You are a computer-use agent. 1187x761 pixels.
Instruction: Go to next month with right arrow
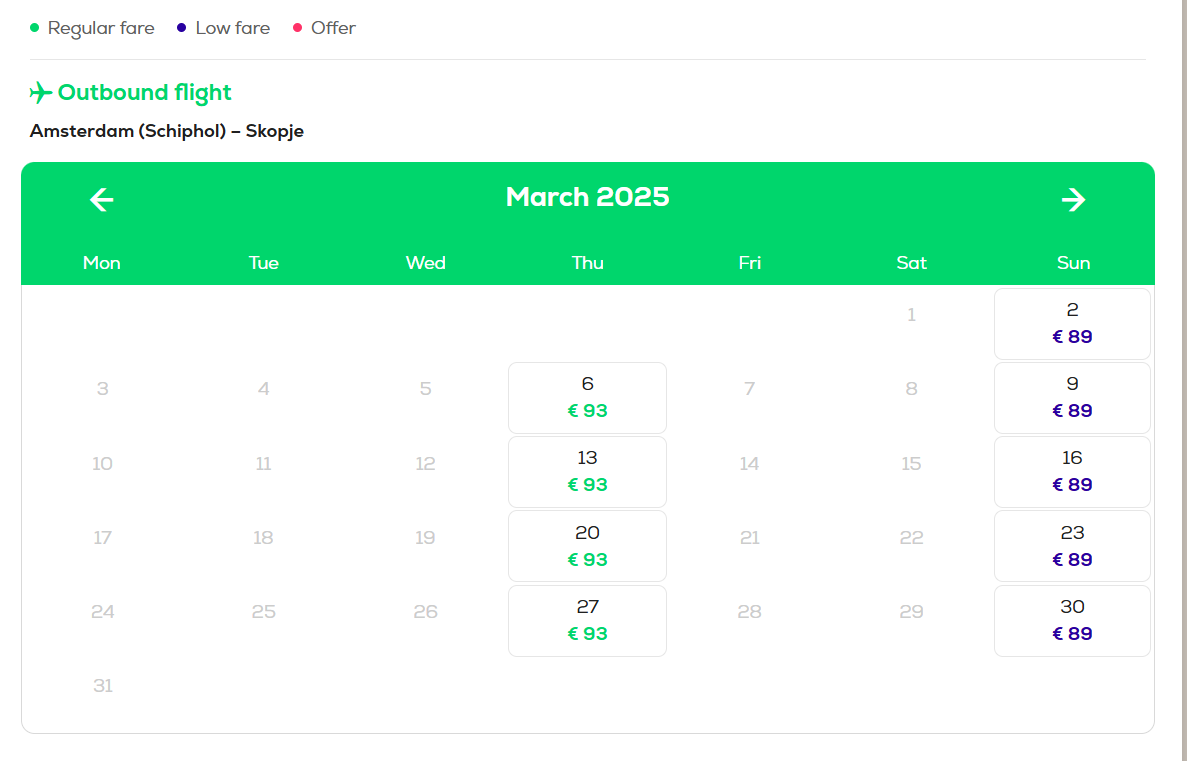tap(1073, 200)
